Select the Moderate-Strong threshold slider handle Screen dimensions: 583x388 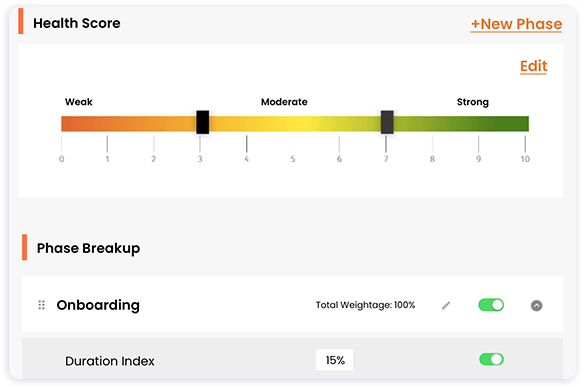[387, 122]
